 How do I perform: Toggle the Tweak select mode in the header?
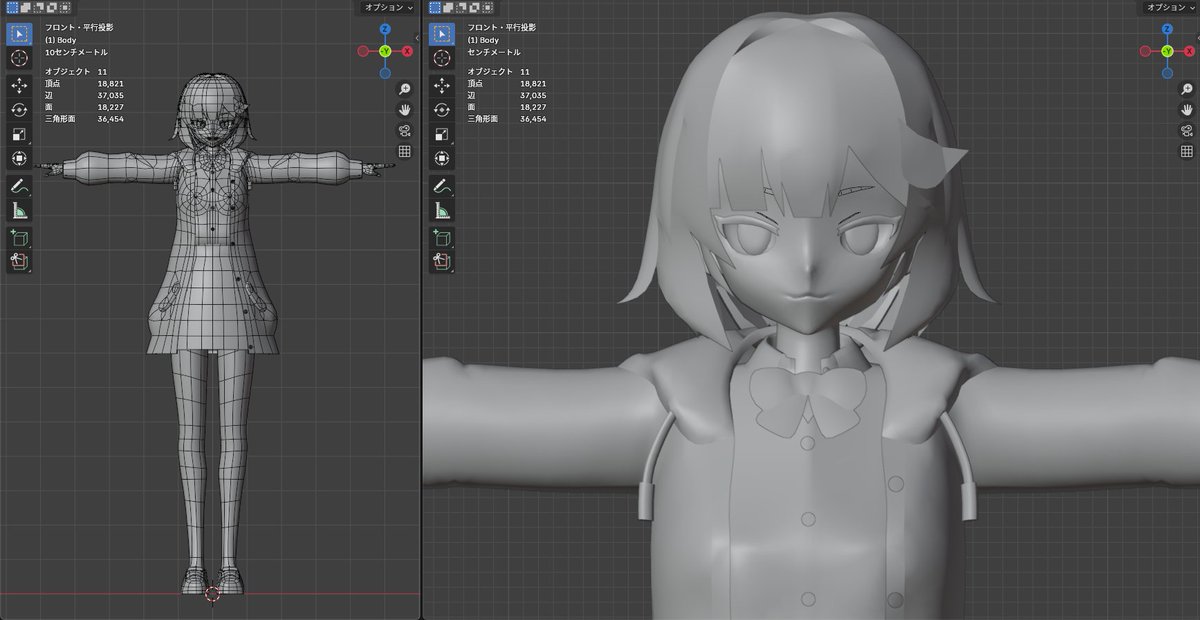click(x=12, y=7)
